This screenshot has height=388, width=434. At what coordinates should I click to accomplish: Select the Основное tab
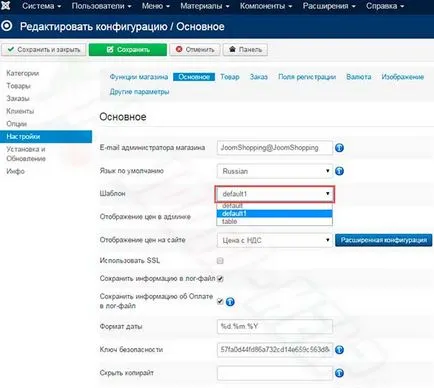[x=194, y=77]
